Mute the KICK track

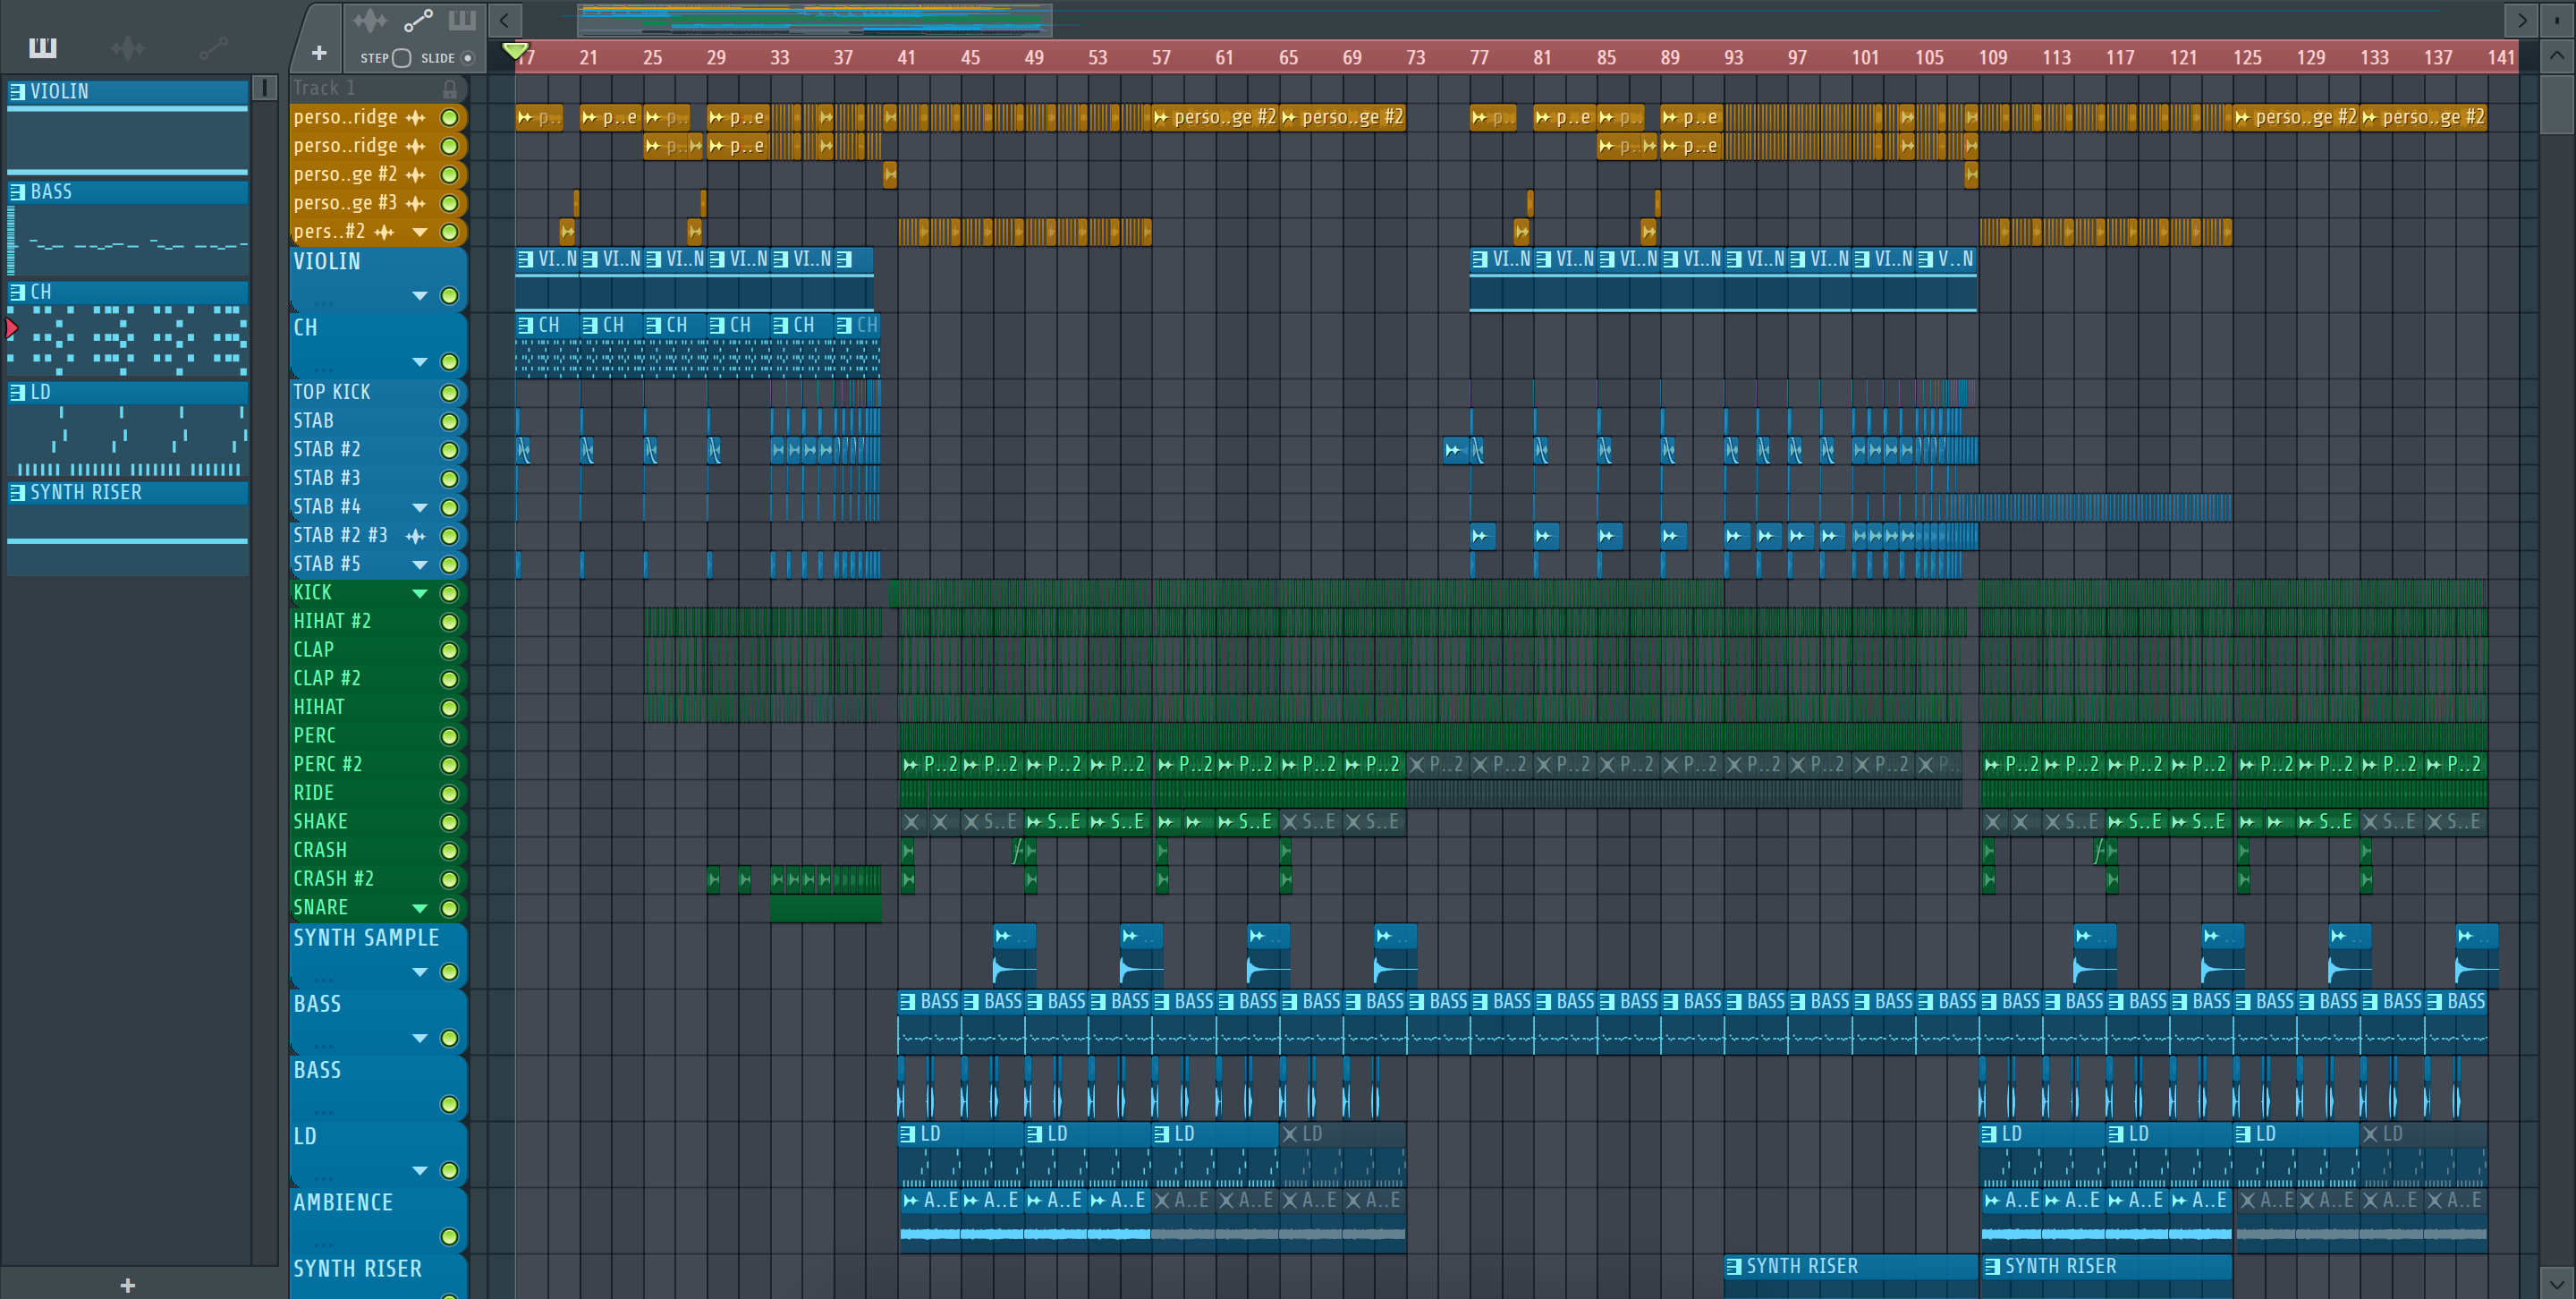[x=450, y=593]
